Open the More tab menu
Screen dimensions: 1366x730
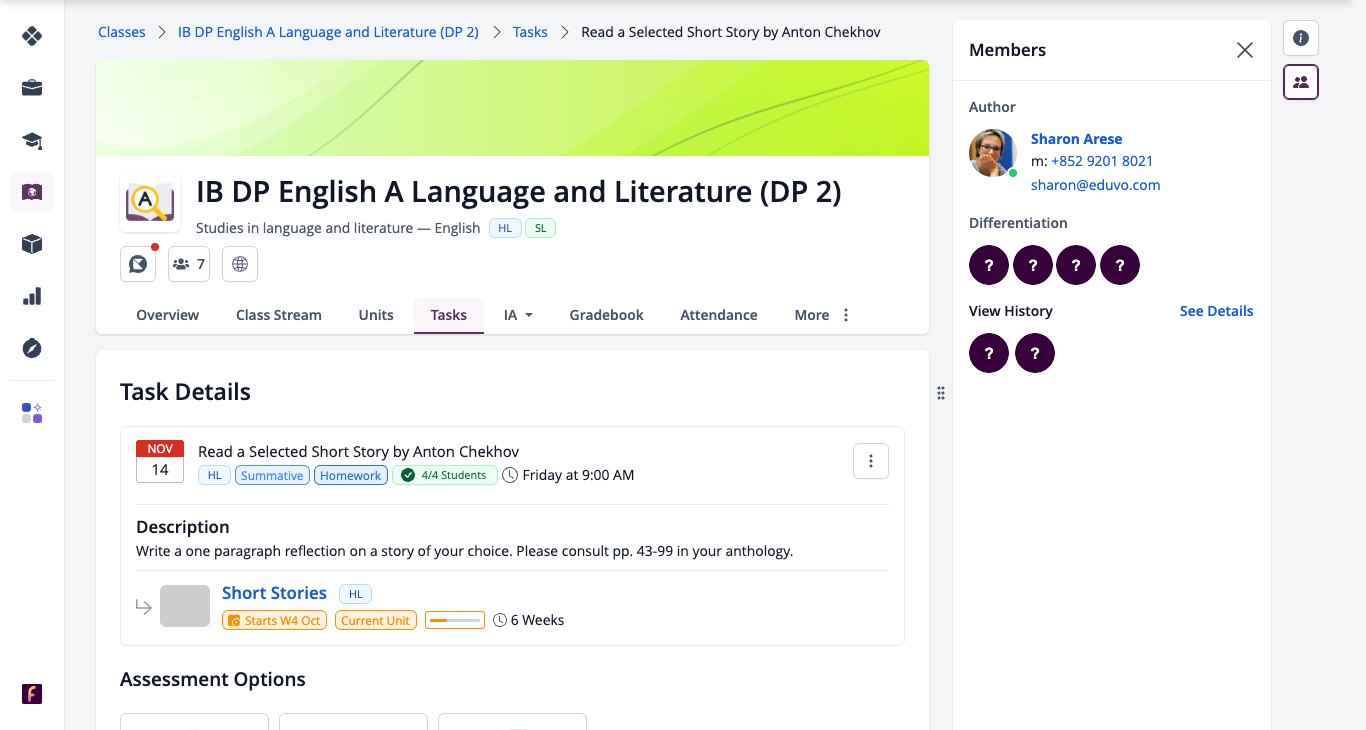point(823,315)
